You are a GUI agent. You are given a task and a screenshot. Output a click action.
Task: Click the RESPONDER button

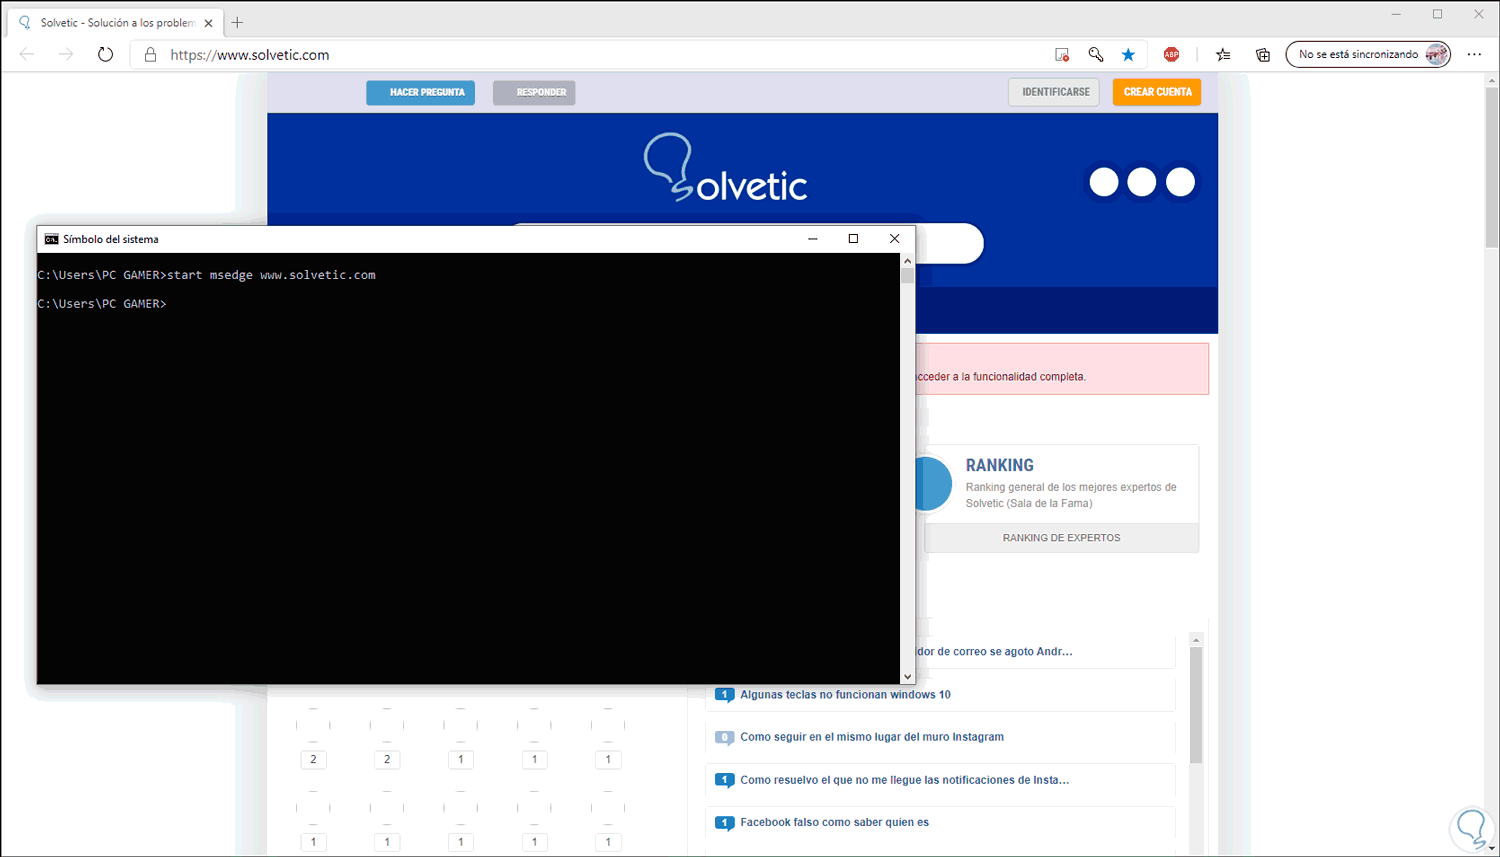(534, 92)
